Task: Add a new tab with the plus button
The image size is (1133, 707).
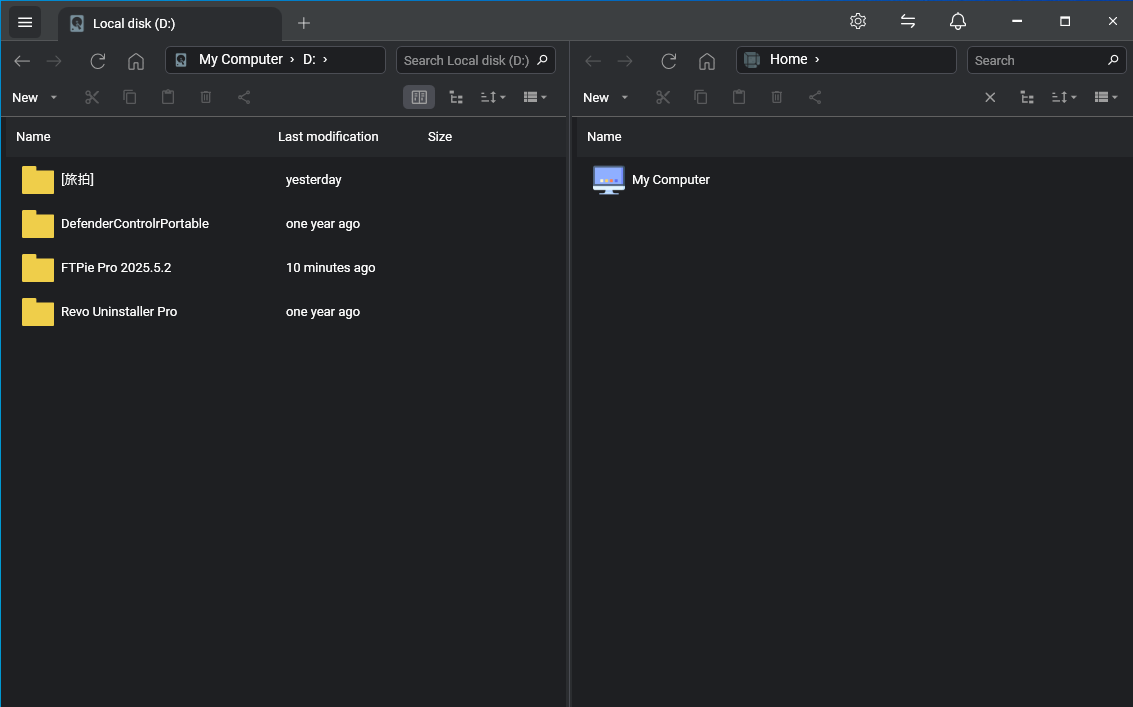Action: pyautogui.click(x=304, y=23)
